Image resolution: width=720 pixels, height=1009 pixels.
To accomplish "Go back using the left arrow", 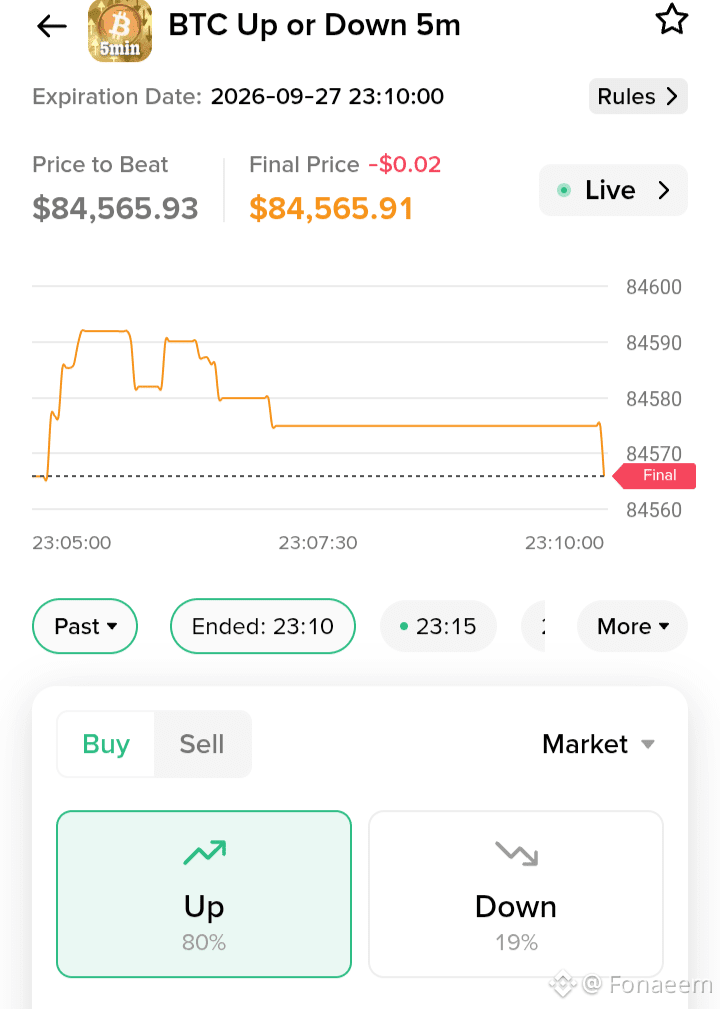I will point(51,26).
